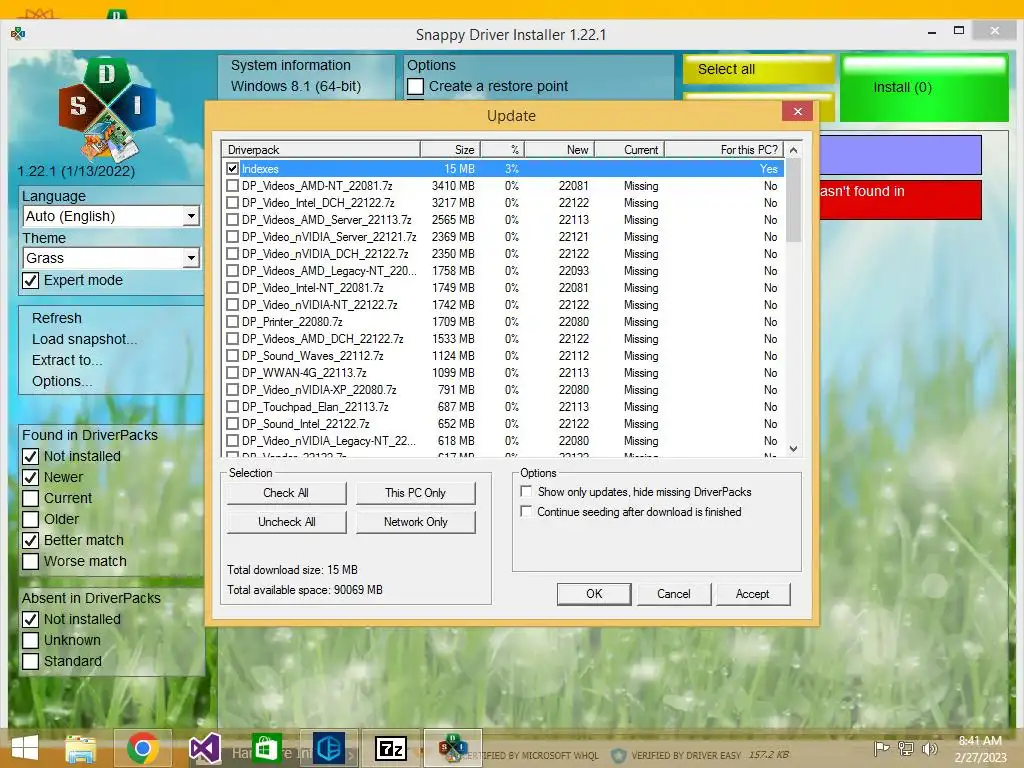
Task: Click the list scroll down arrow
Action: point(793,449)
